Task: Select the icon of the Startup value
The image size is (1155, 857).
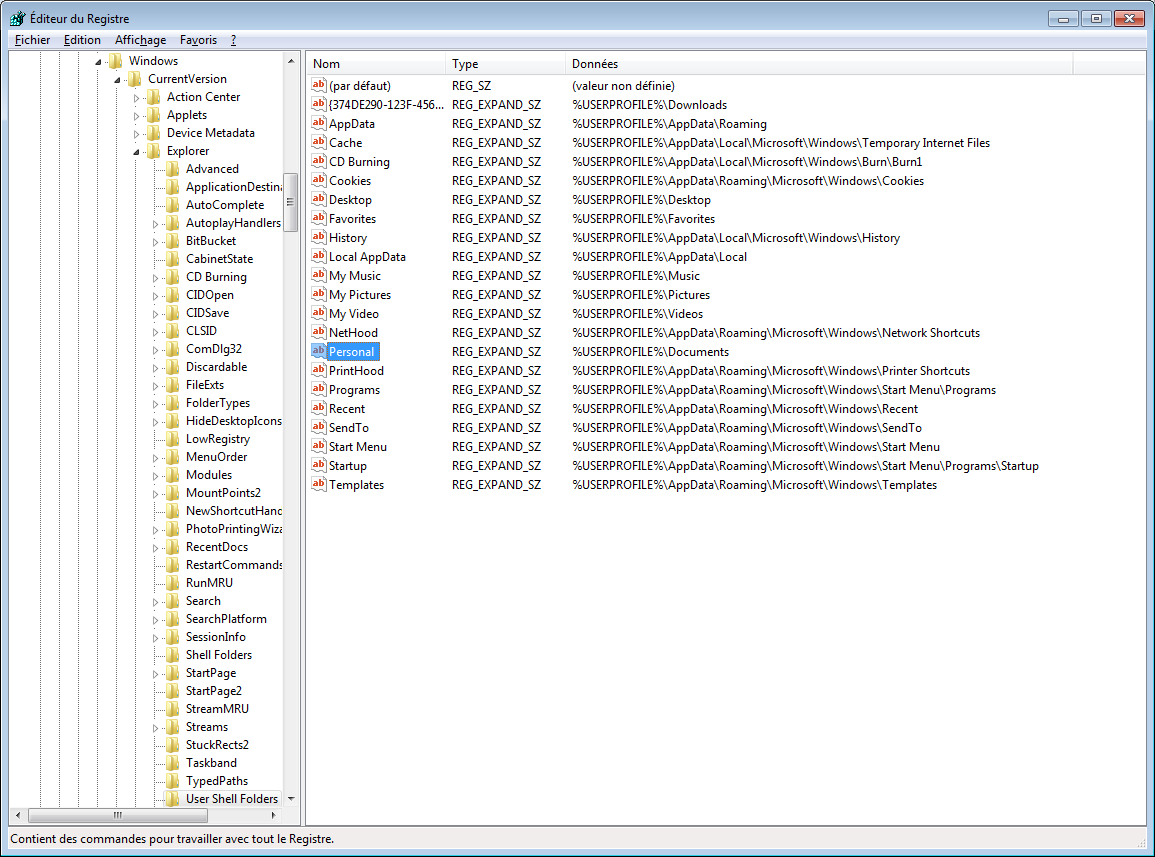Action: pos(319,466)
